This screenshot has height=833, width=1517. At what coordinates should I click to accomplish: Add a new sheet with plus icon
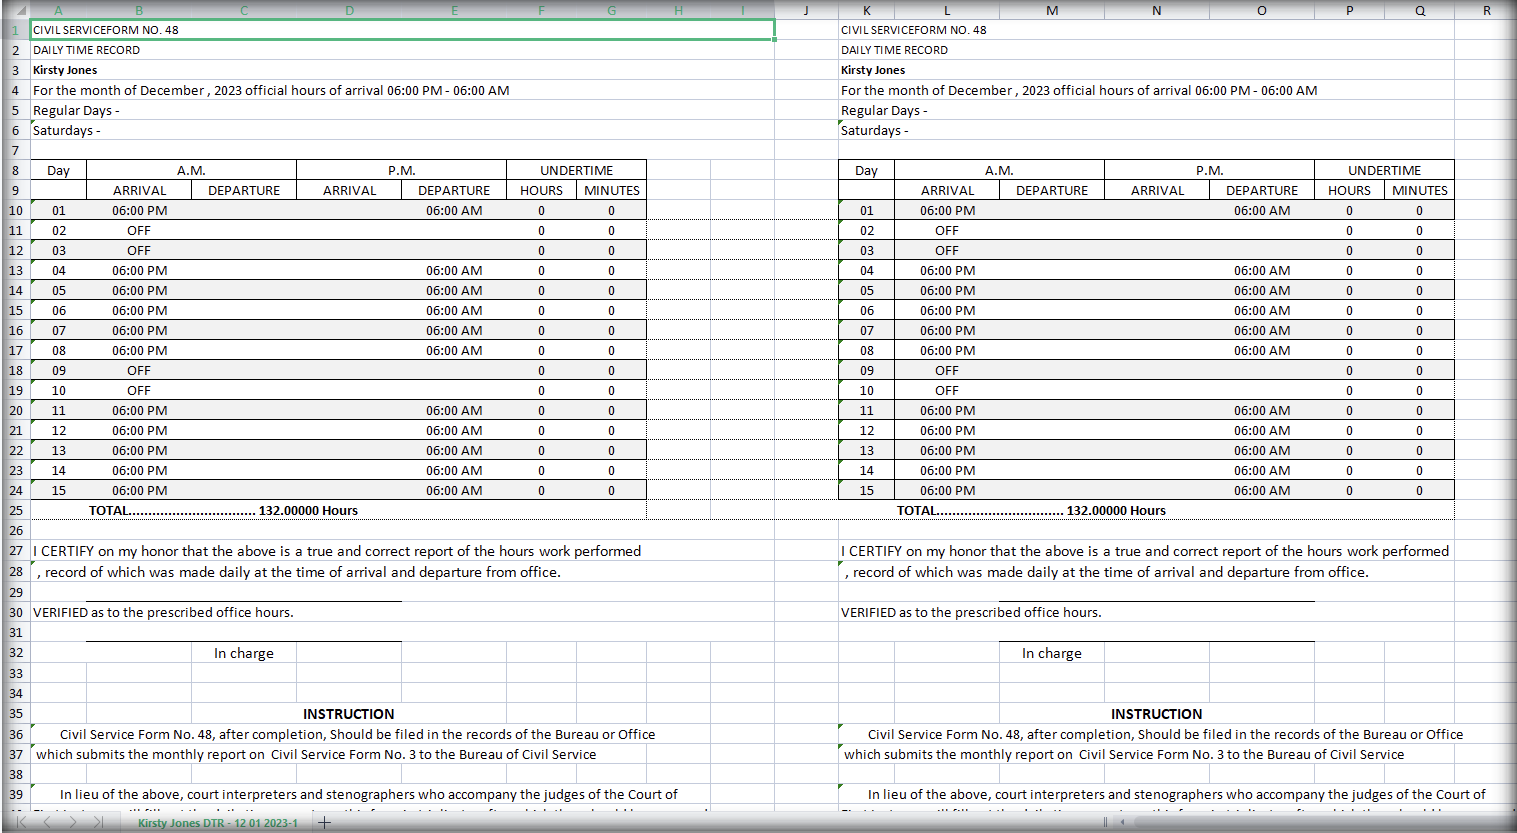coord(324,823)
